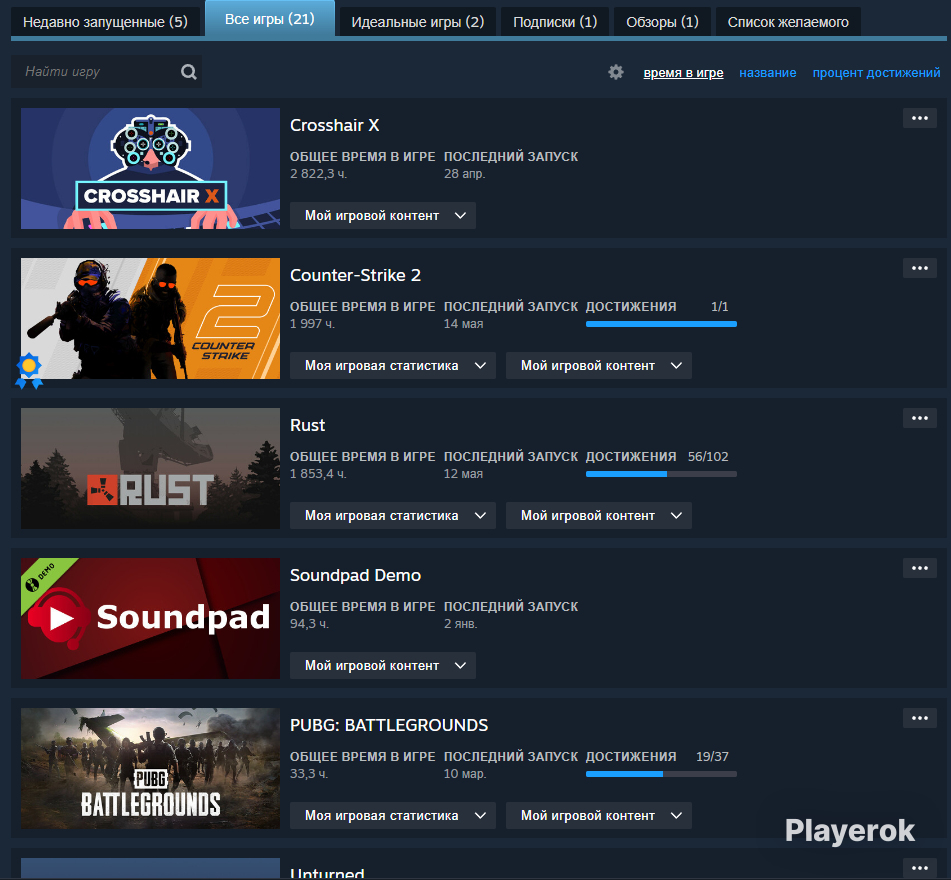Open the three-dot menu for Rust
The image size is (951, 880).
(x=919, y=418)
